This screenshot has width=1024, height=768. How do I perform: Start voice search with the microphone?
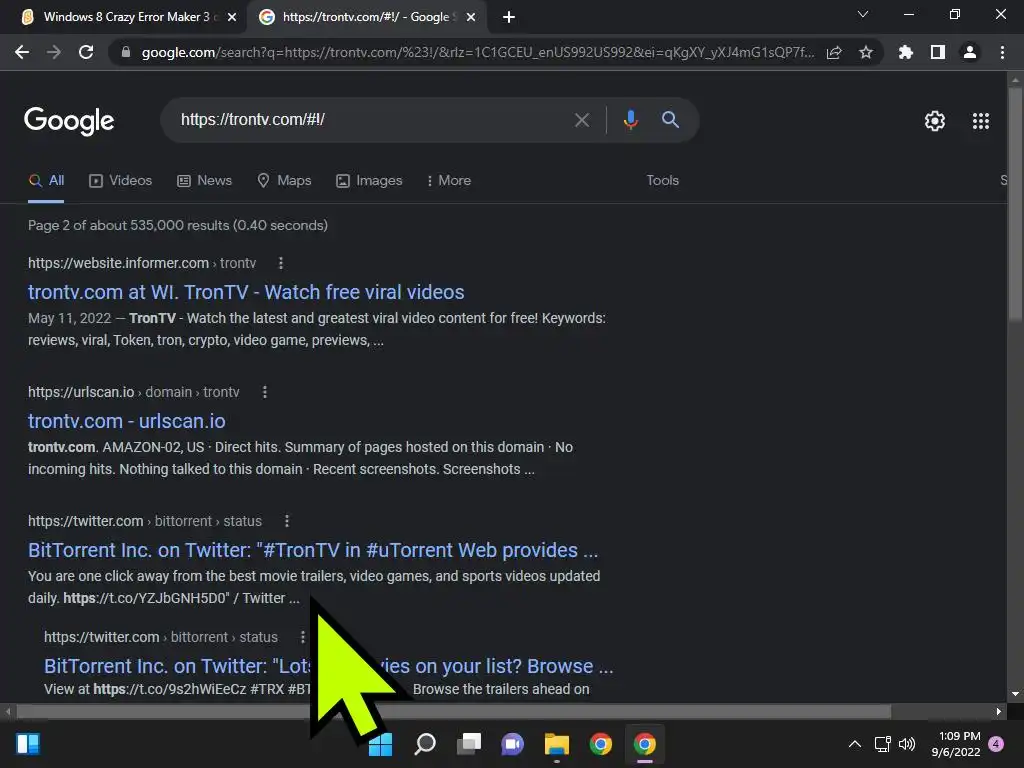click(x=630, y=120)
